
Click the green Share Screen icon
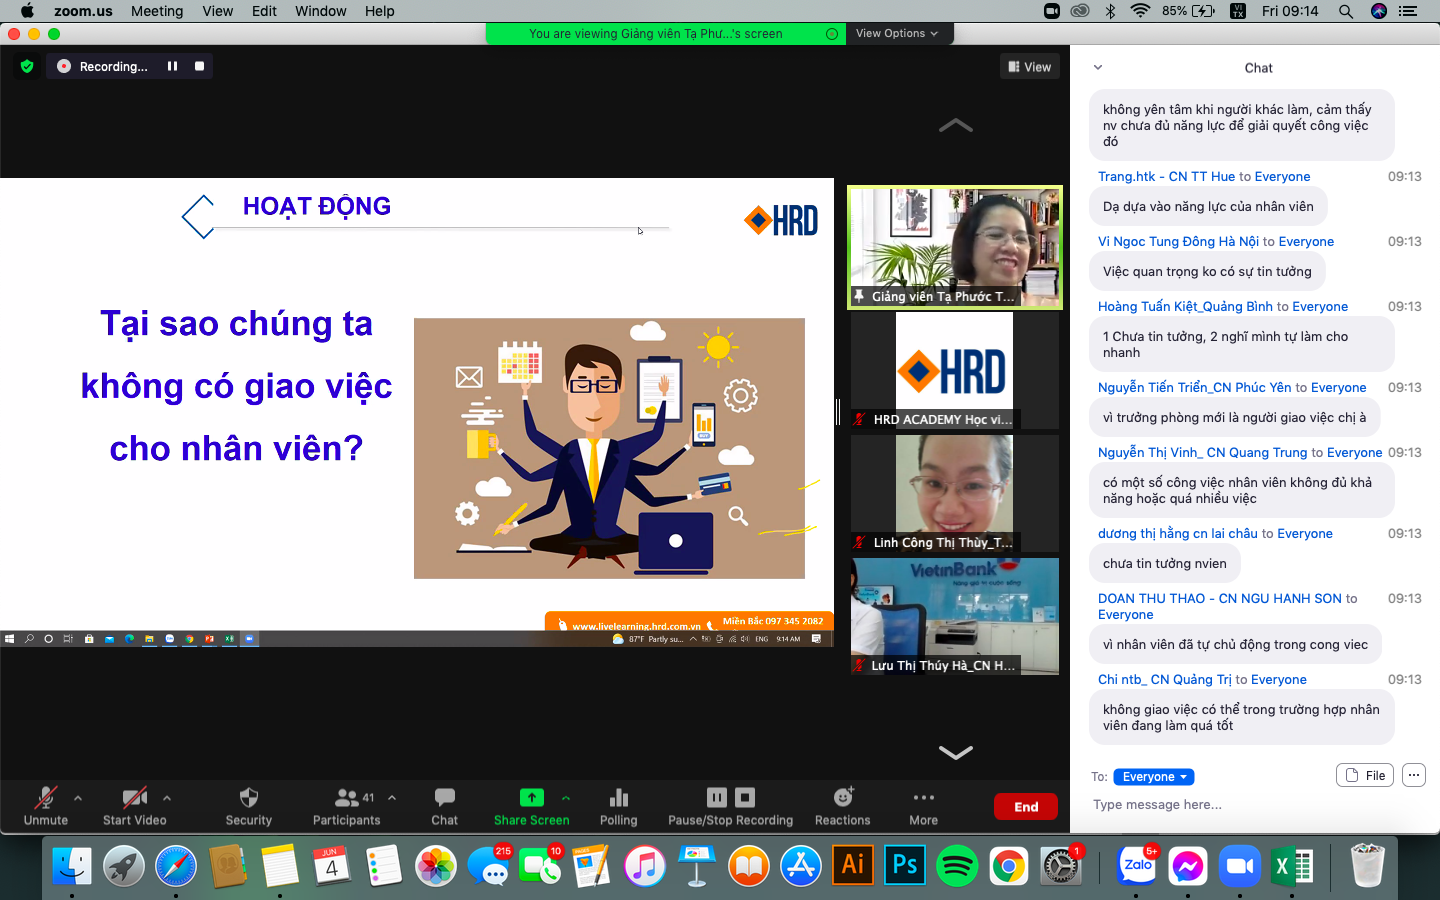pyautogui.click(x=531, y=797)
